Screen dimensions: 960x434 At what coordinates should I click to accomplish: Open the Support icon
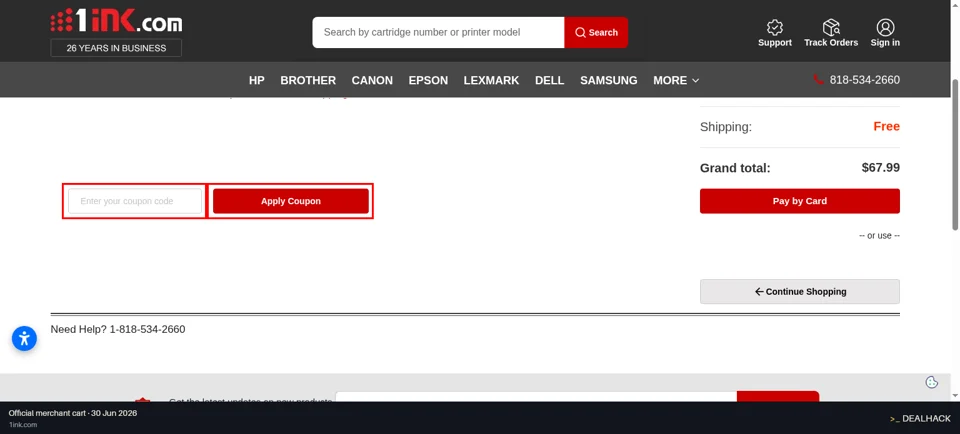(x=774, y=33)
